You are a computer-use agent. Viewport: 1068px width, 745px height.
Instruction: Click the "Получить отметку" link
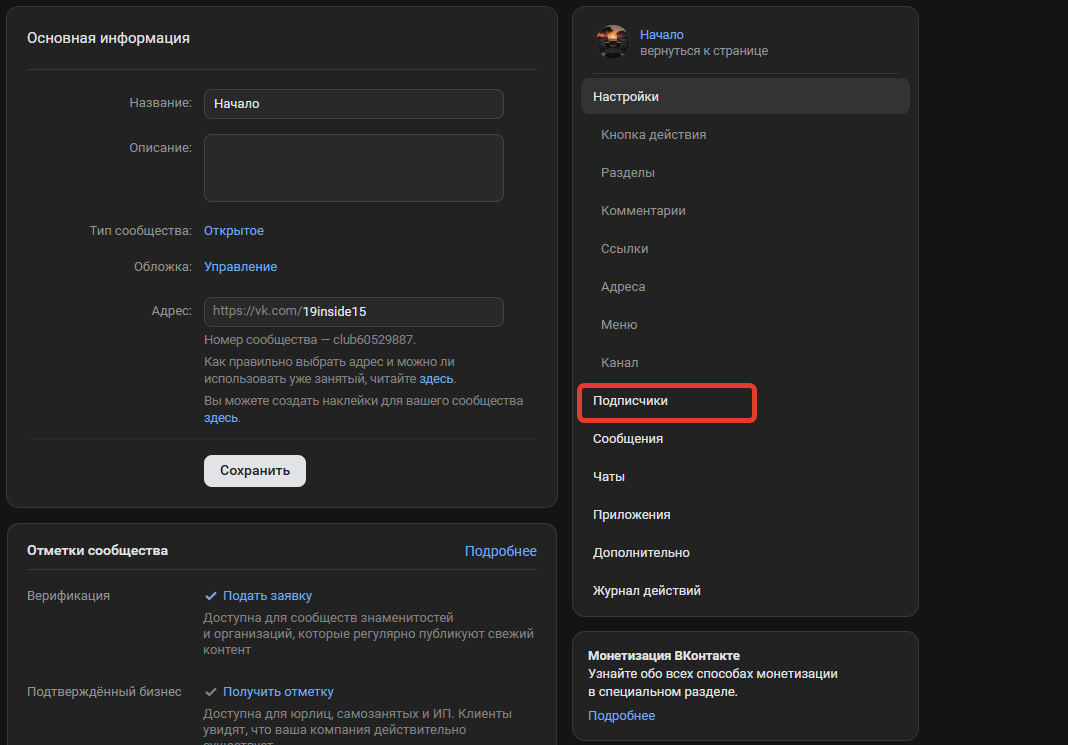point(278,692)
